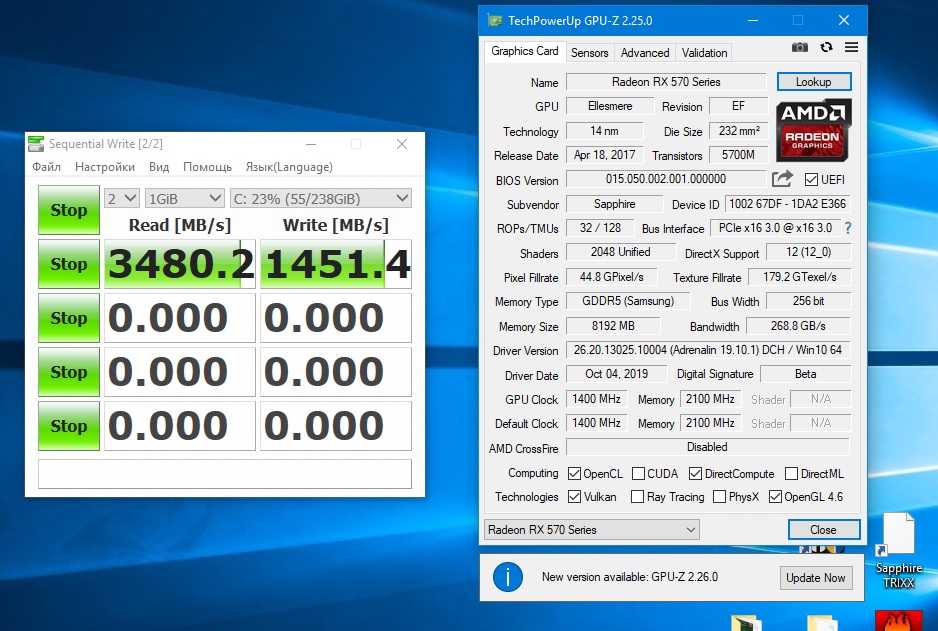Screen dimensions: 938x631
Task: Click the Pixel Fillrate value 44.8 GPixel/s
Action: point(611,277)
